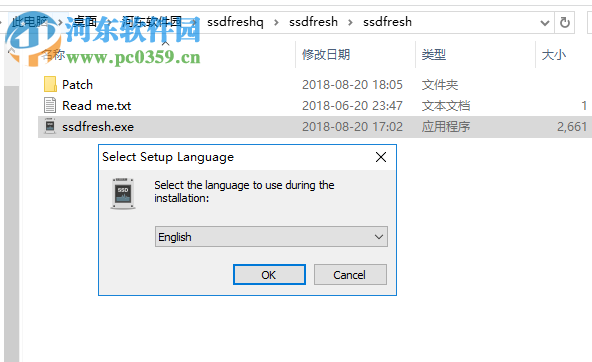The width and height of the screenshot is (592, 362).
Task: Select the Patch folder name
Action: point(77,85)
